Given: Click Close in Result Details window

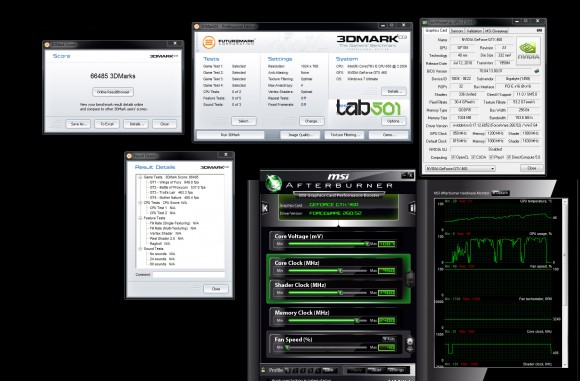Looking at the screenshot, I should [x=216, y=289].
